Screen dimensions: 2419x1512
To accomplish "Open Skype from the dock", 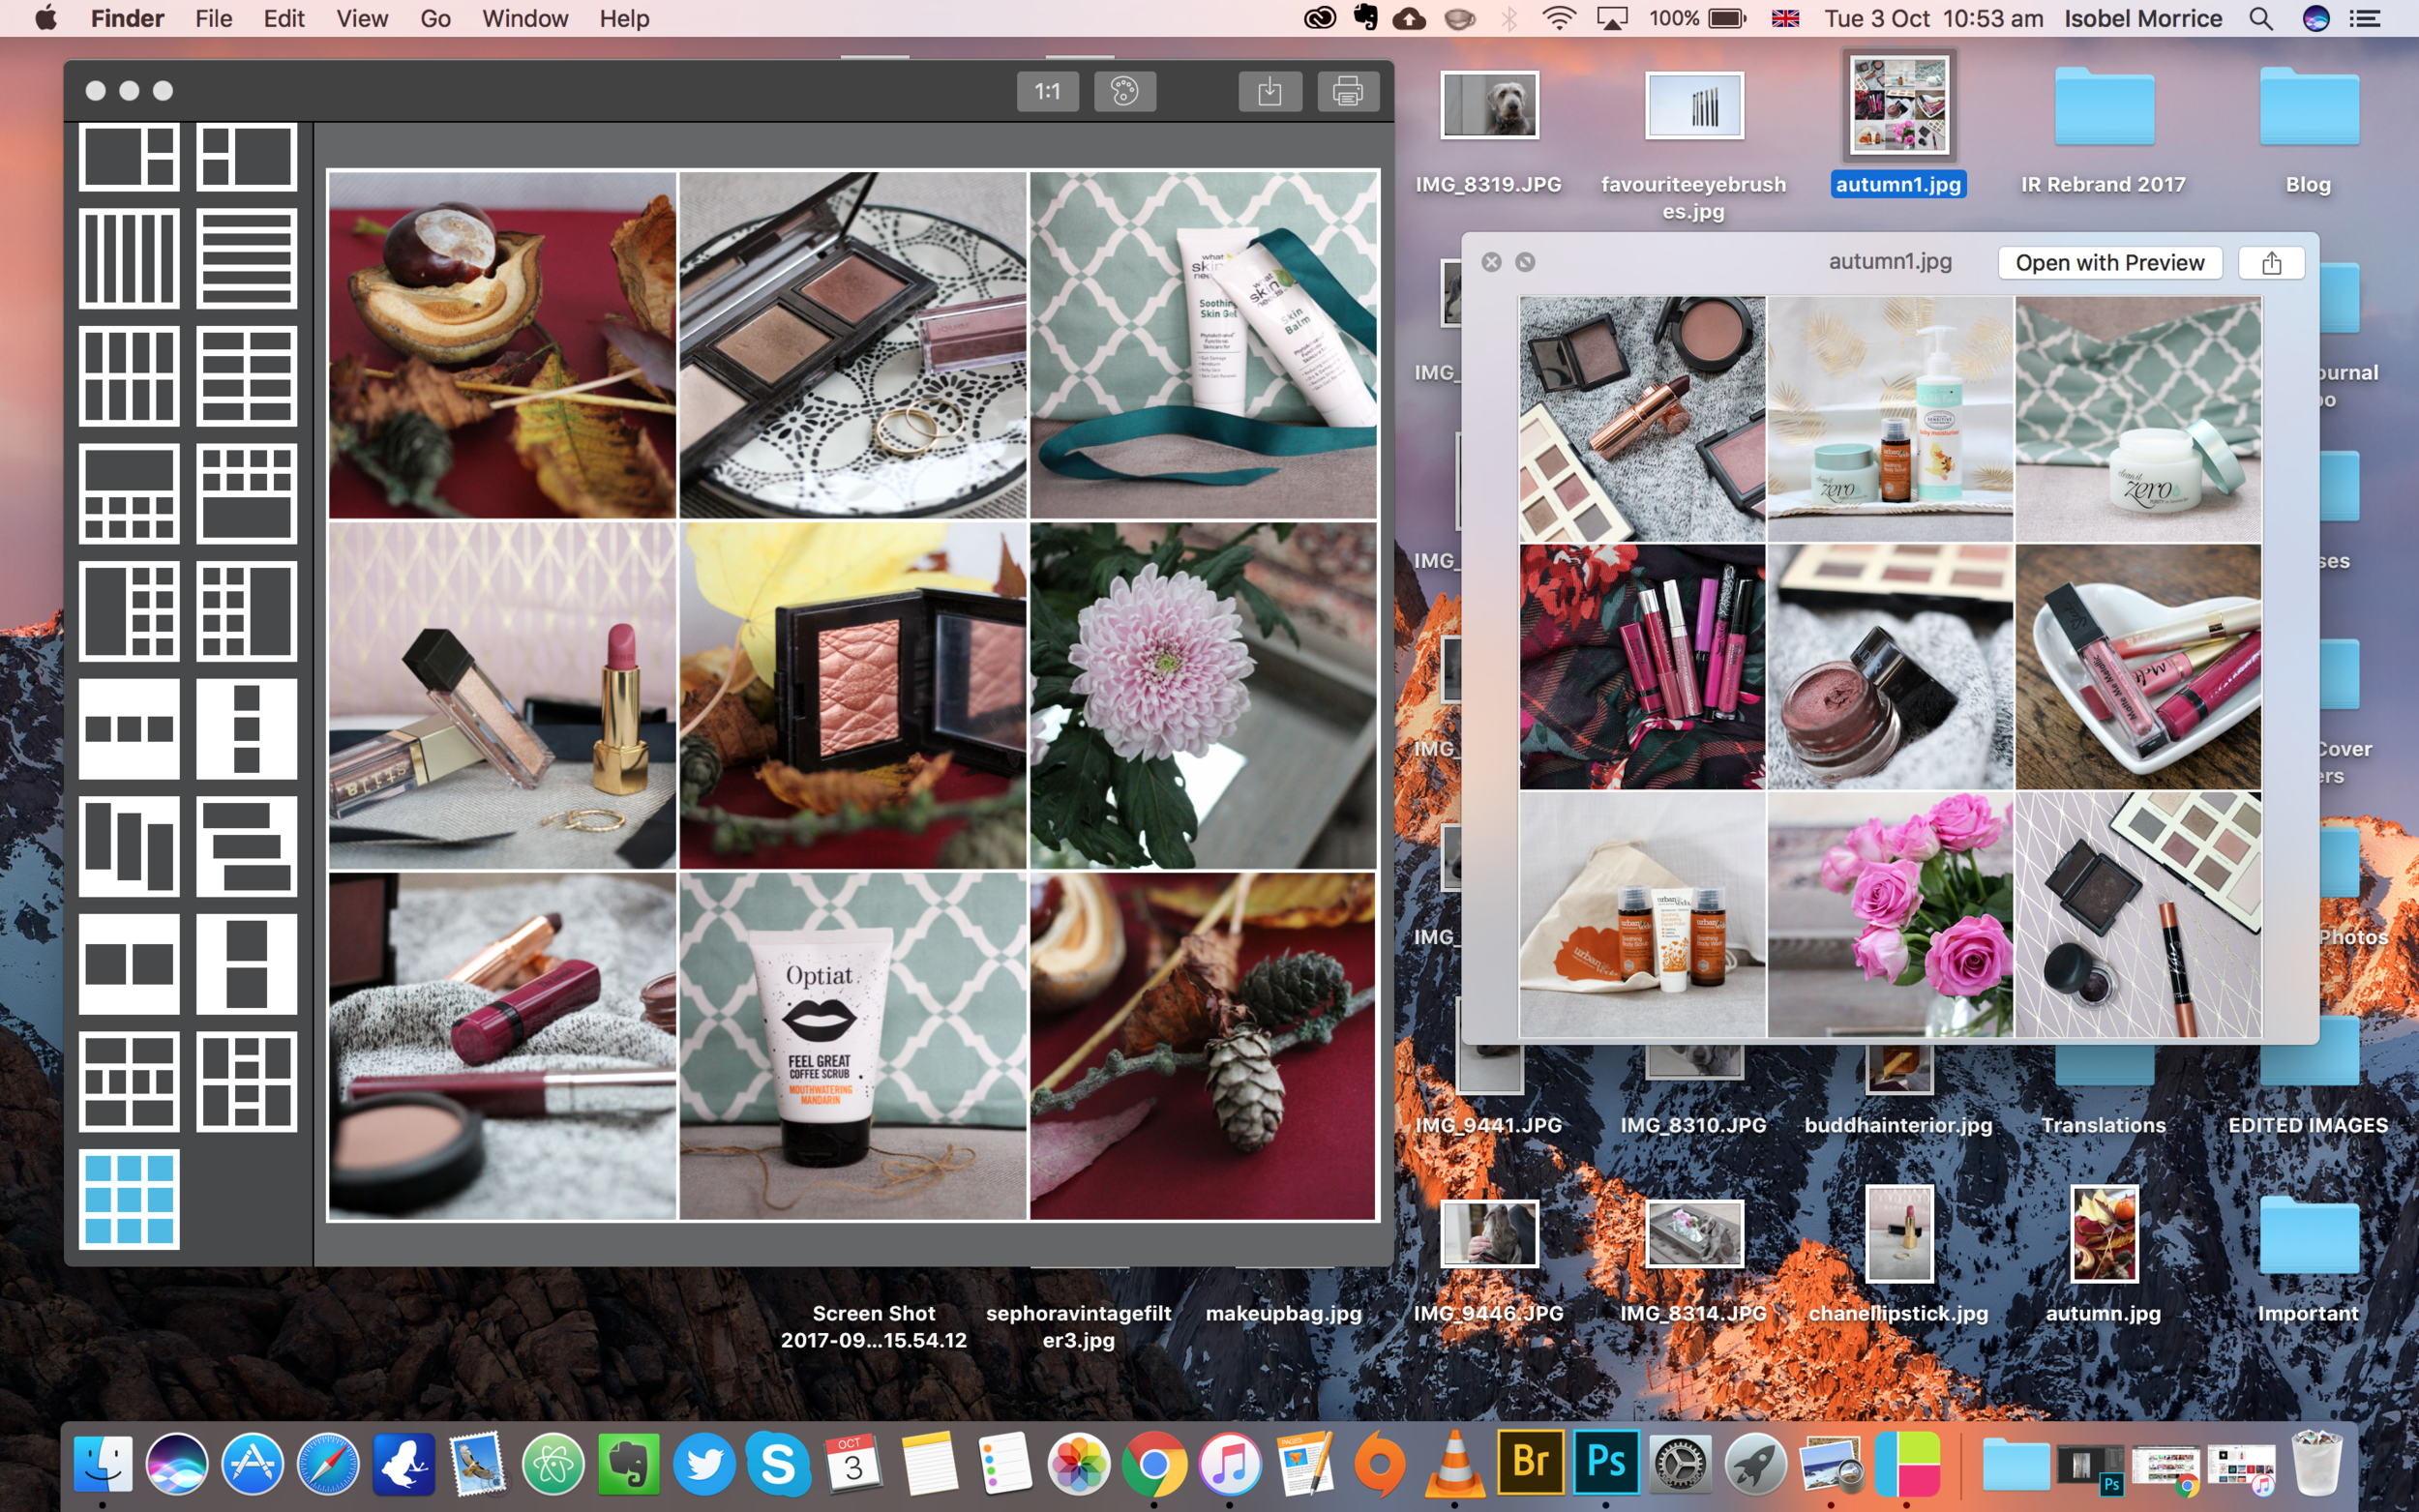I will [x=778, y=1464].
